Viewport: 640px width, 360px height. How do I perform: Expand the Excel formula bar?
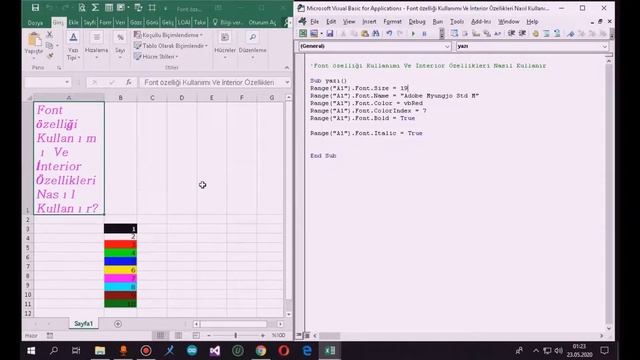(x=287, y=82)
